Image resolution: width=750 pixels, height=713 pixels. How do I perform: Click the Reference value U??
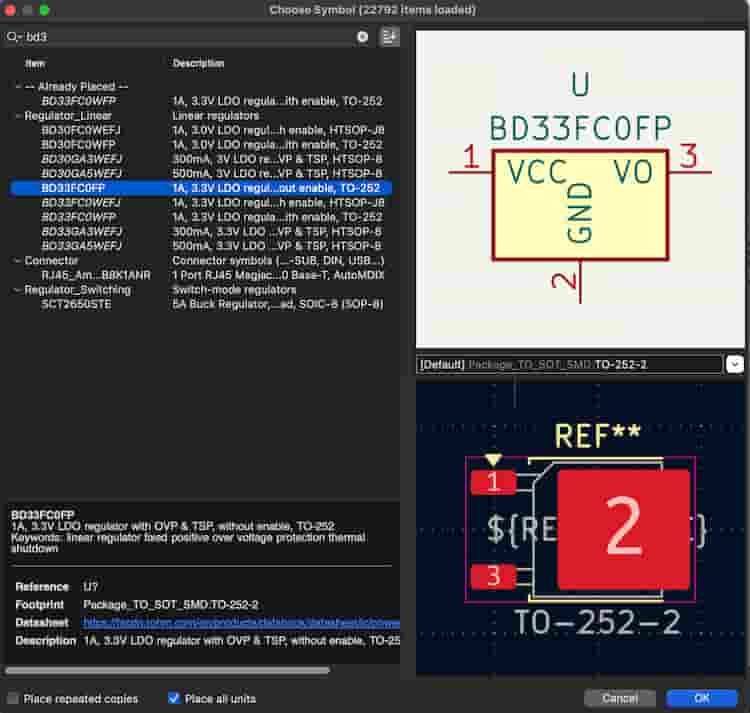tap(90, 587)
